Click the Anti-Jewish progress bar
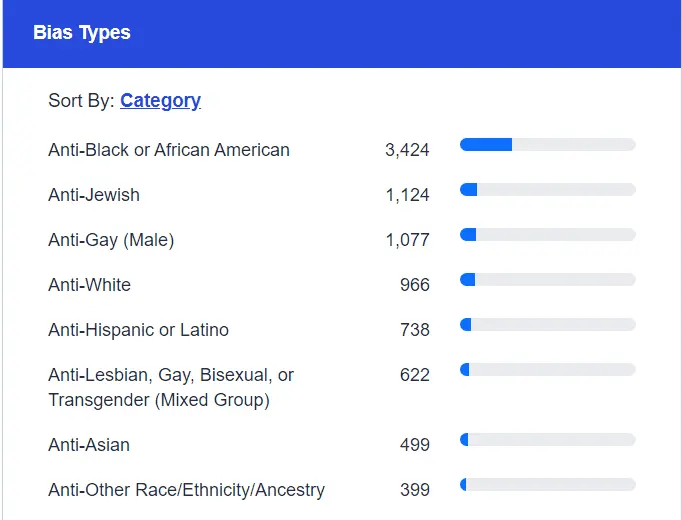The image size is (682, 520). pos(547,190)
